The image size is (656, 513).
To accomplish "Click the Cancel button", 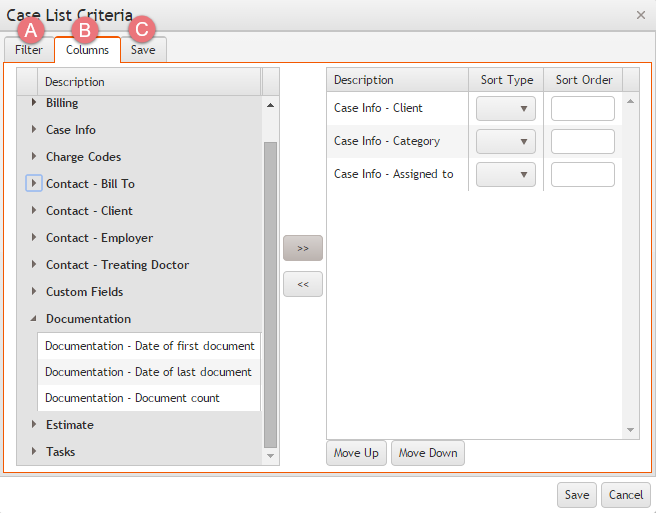I will 626,495.
